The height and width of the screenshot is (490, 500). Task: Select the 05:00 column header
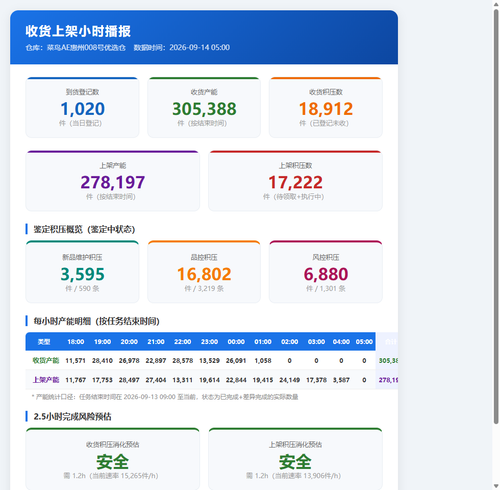(364, 342)
